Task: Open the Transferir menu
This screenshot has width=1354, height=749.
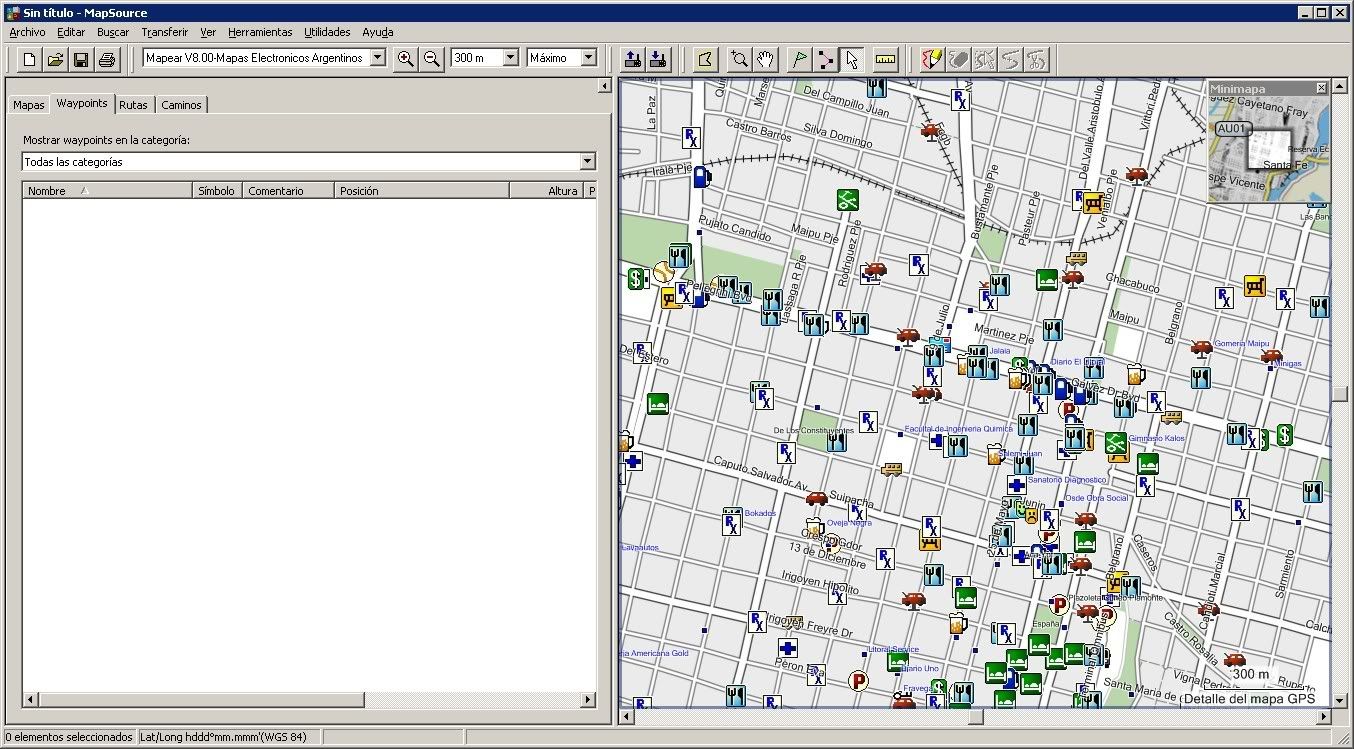Action: point(165,32)
